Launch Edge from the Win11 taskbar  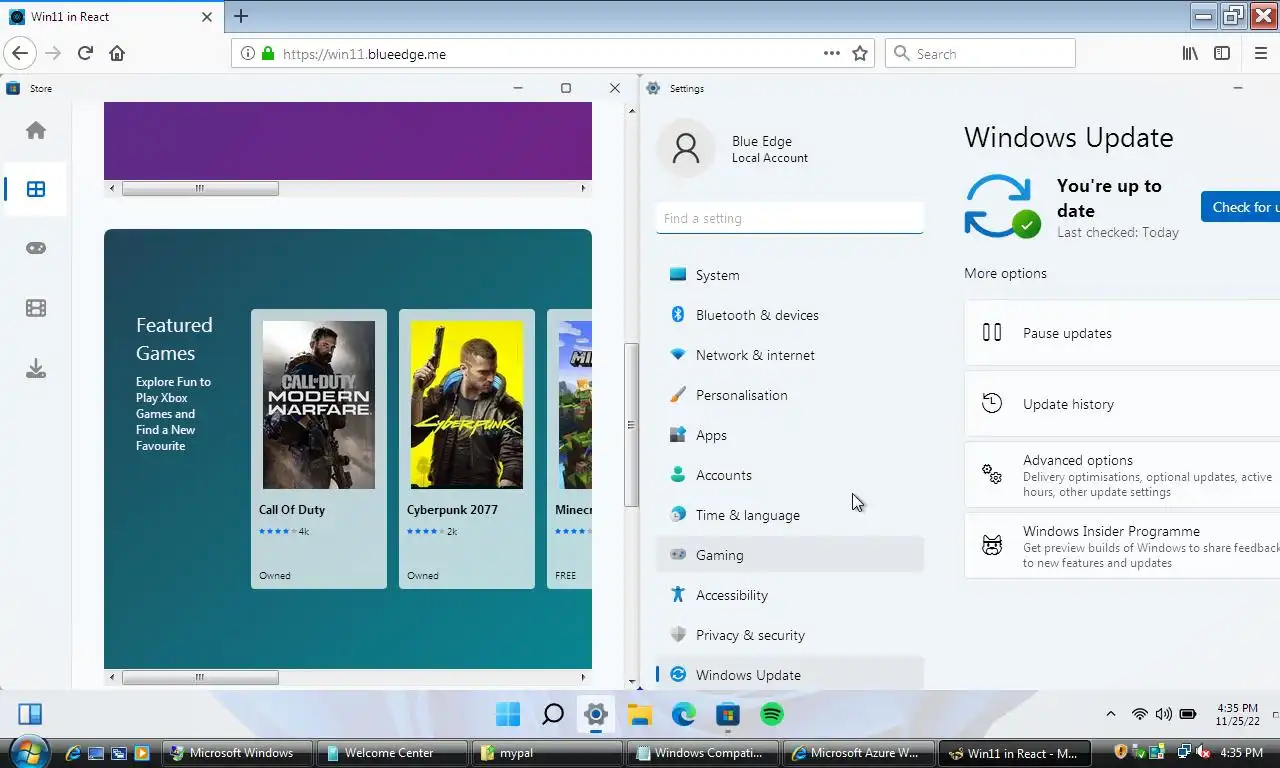tap(684, 714)
